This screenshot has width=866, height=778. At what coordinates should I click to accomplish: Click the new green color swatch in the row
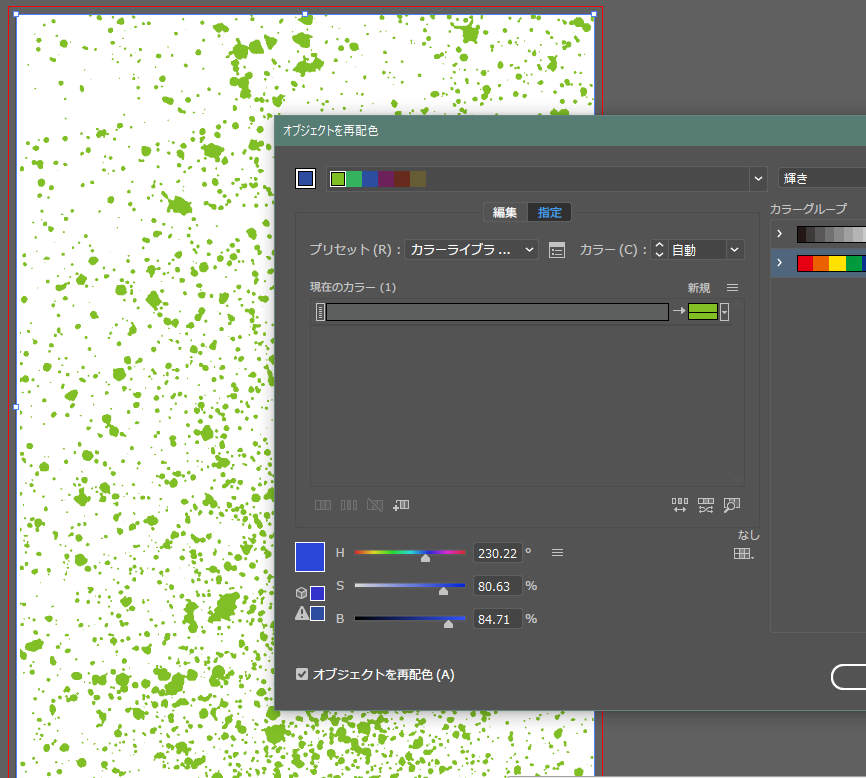(703, 312)
